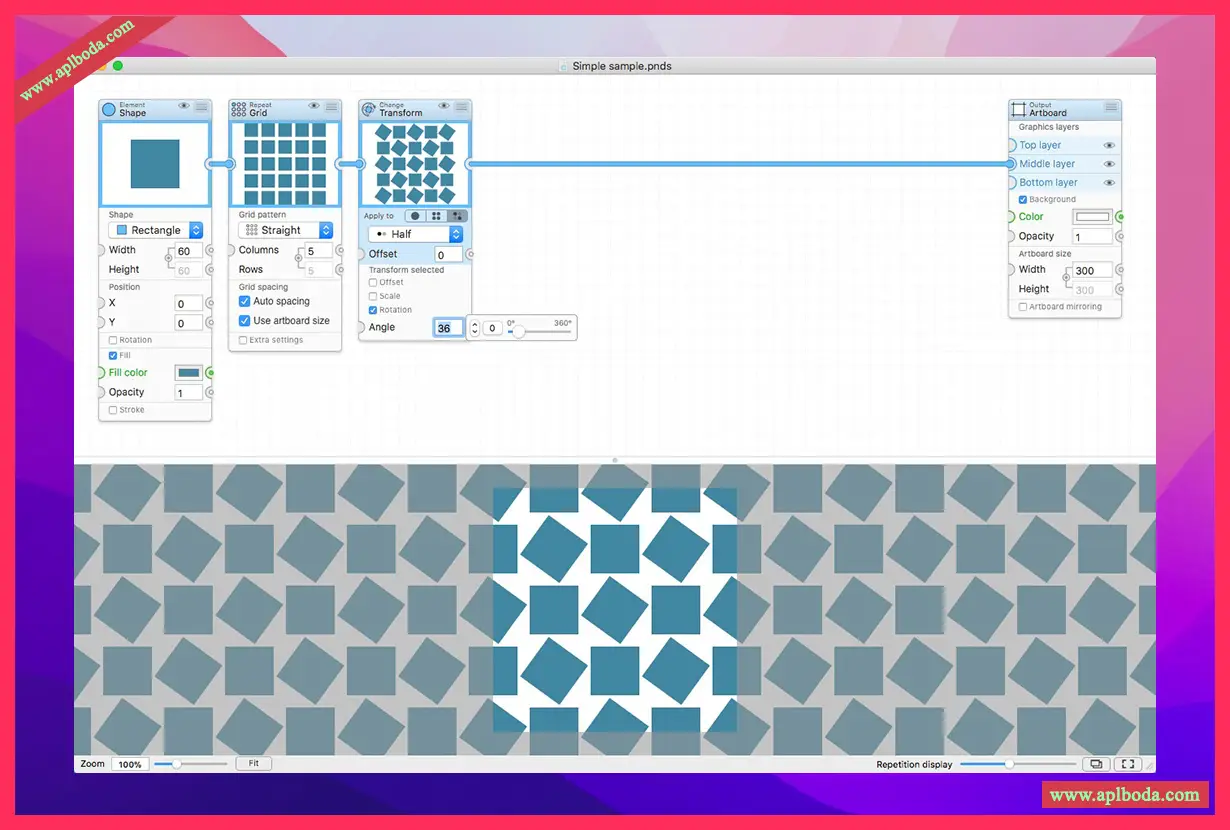Click the Angle value stepper arrows
Viewport: 1230px width, 830px height.
475,328
